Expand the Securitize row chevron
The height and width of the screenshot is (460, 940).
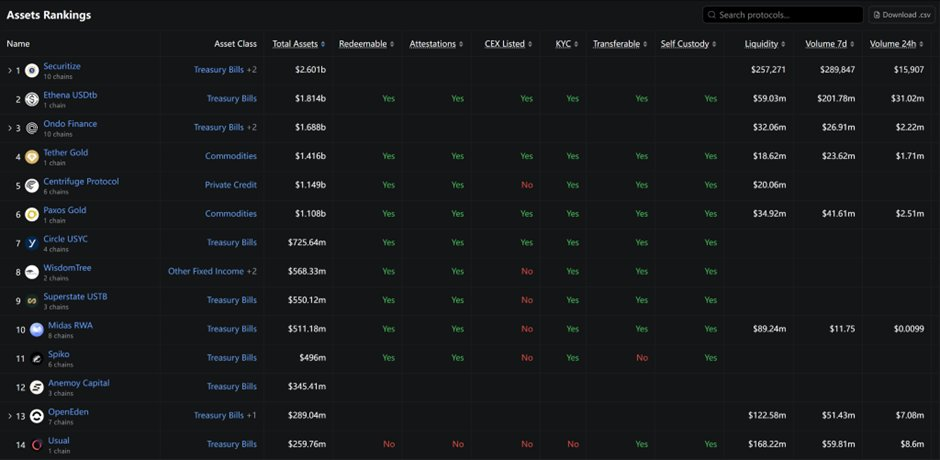pyautogui.click(x=9, y=71)
